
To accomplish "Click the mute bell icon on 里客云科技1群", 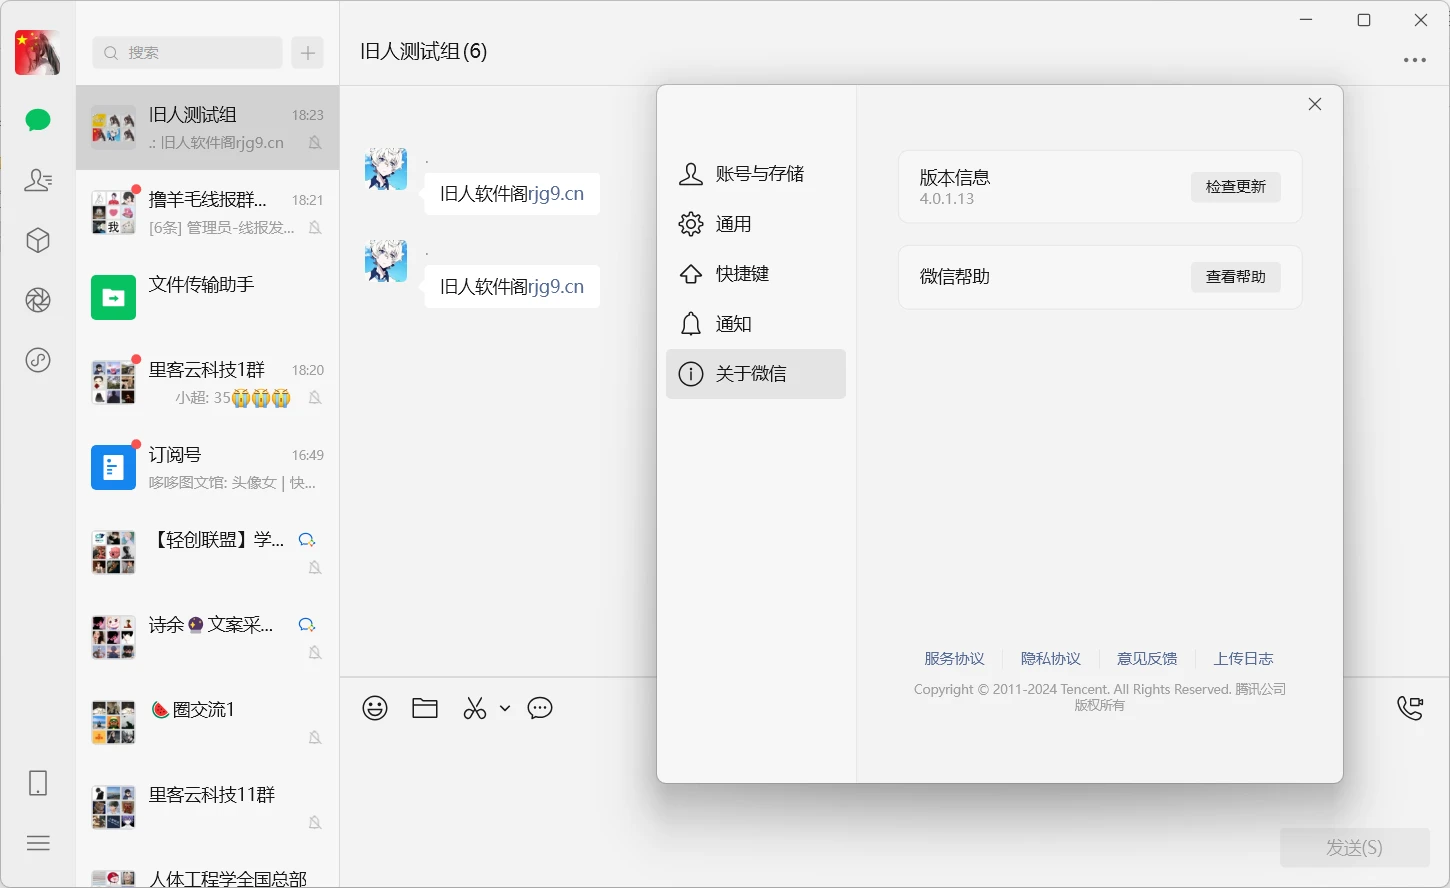I will coord(315,398).
